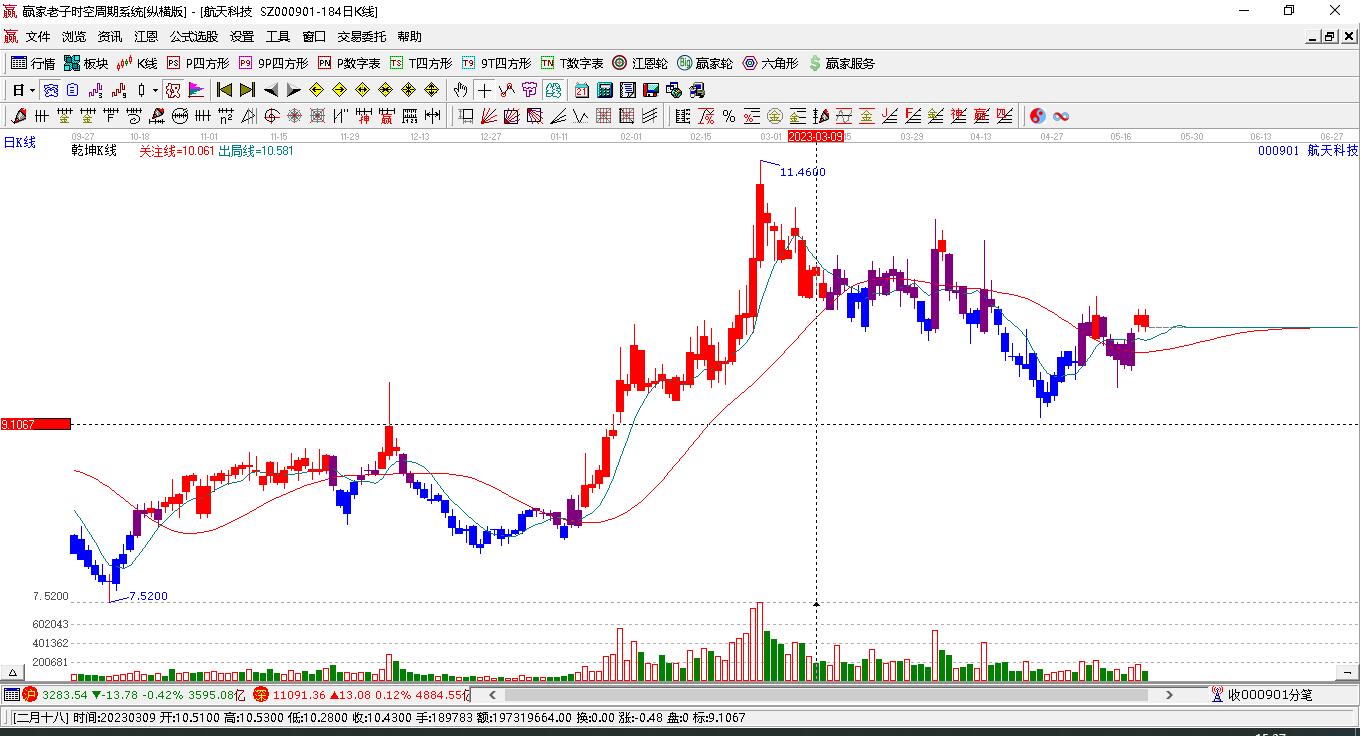Viewport: 1360px width, 736px height.
Task: Click the horizontal scrollbar right arrow
Action: tap(1169, 695)
